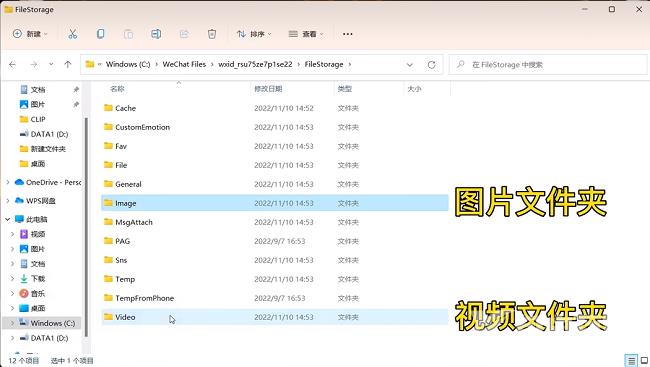The image size is (650, 367).
Task: Expand the OneDrive tree node
Action: pos(7,182)
